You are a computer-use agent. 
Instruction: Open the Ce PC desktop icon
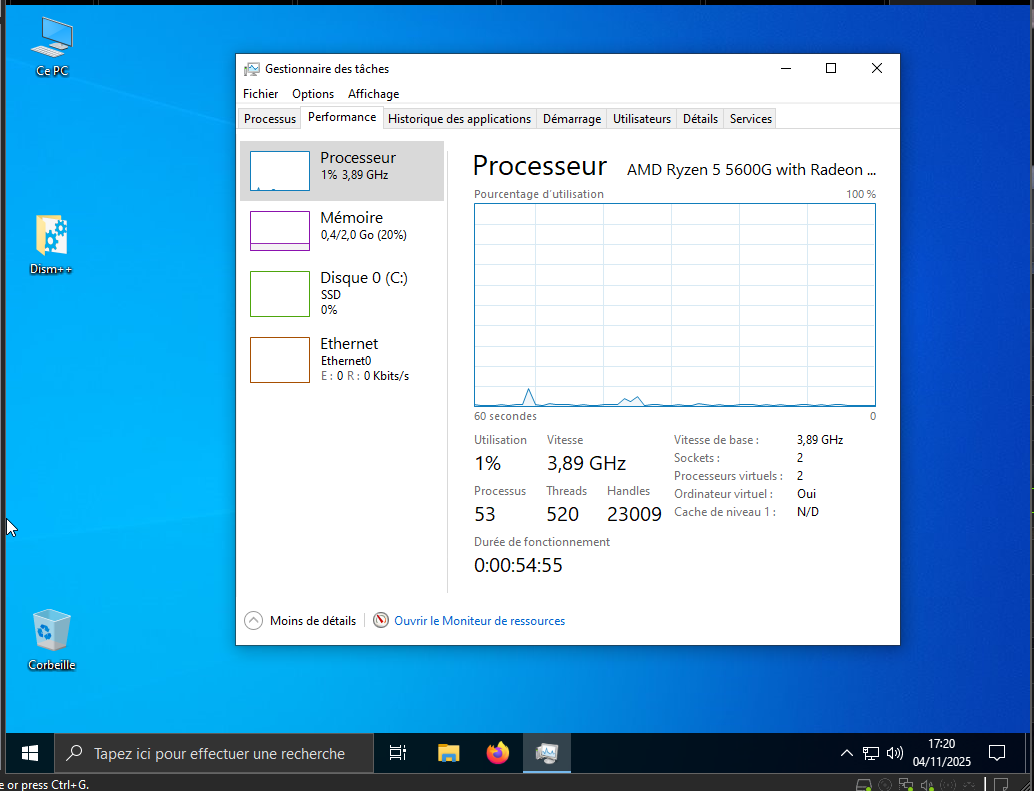coord(51,46)
